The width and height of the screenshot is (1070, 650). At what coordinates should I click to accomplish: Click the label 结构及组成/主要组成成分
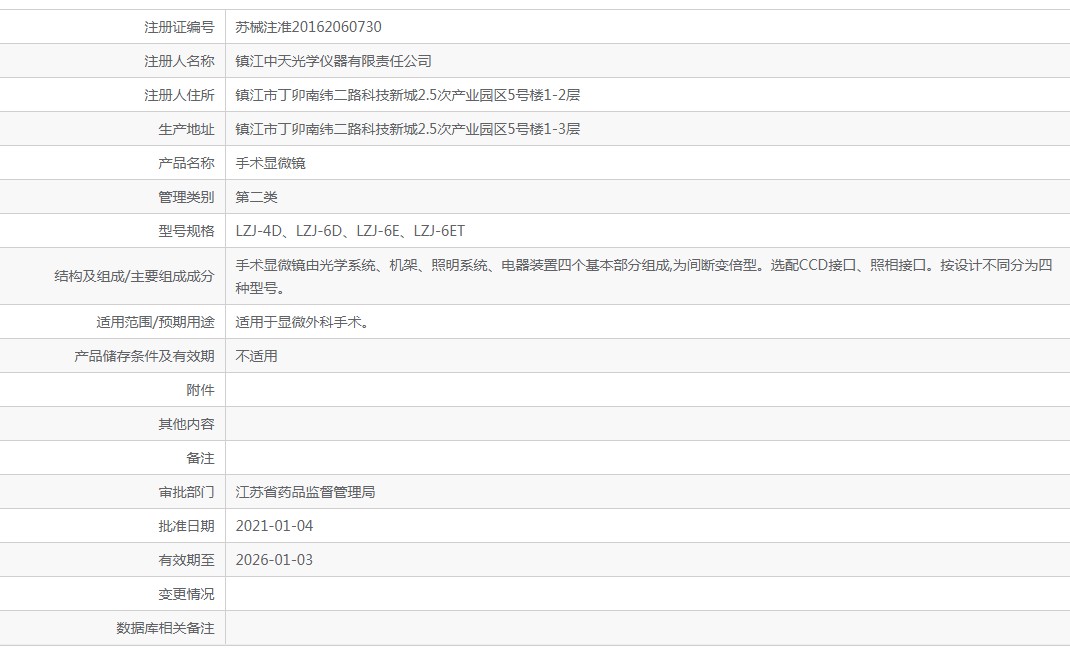(134, 276)
